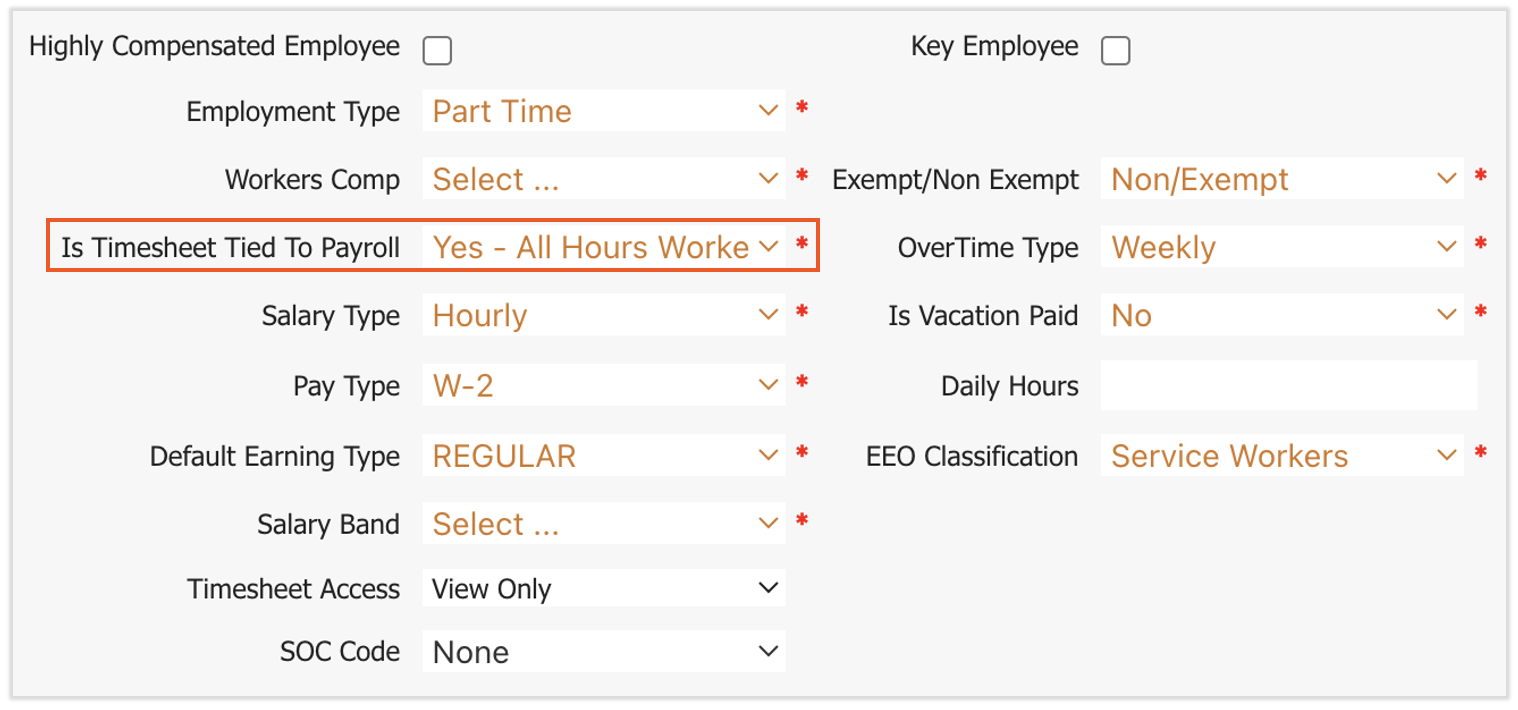Image resolution: width=1518 pixels, height=710 pixels.
Task: Expand the SOC Code dropdown
Action: [603, 652]
